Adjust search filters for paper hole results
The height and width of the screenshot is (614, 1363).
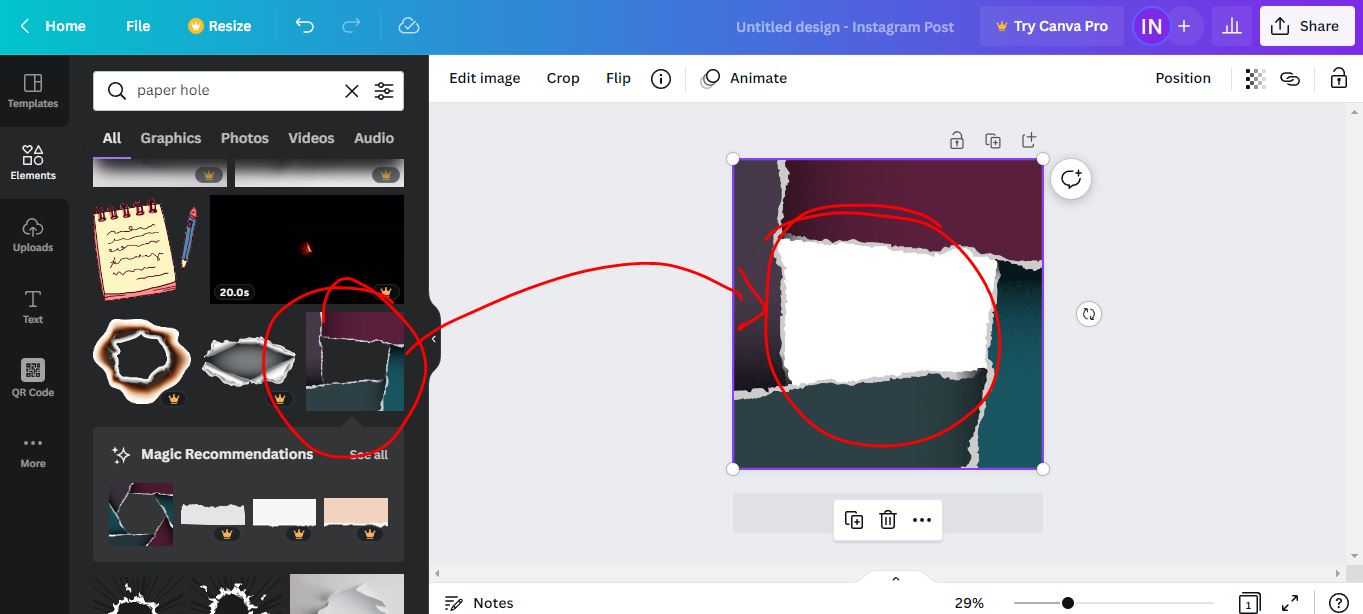click(x=384, y=90)
